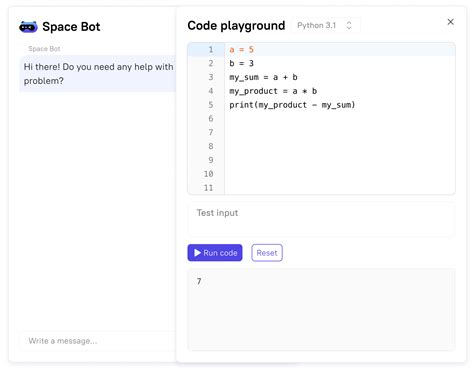
Task: Click the Space Bot sender label
Action: click(44, 49)
